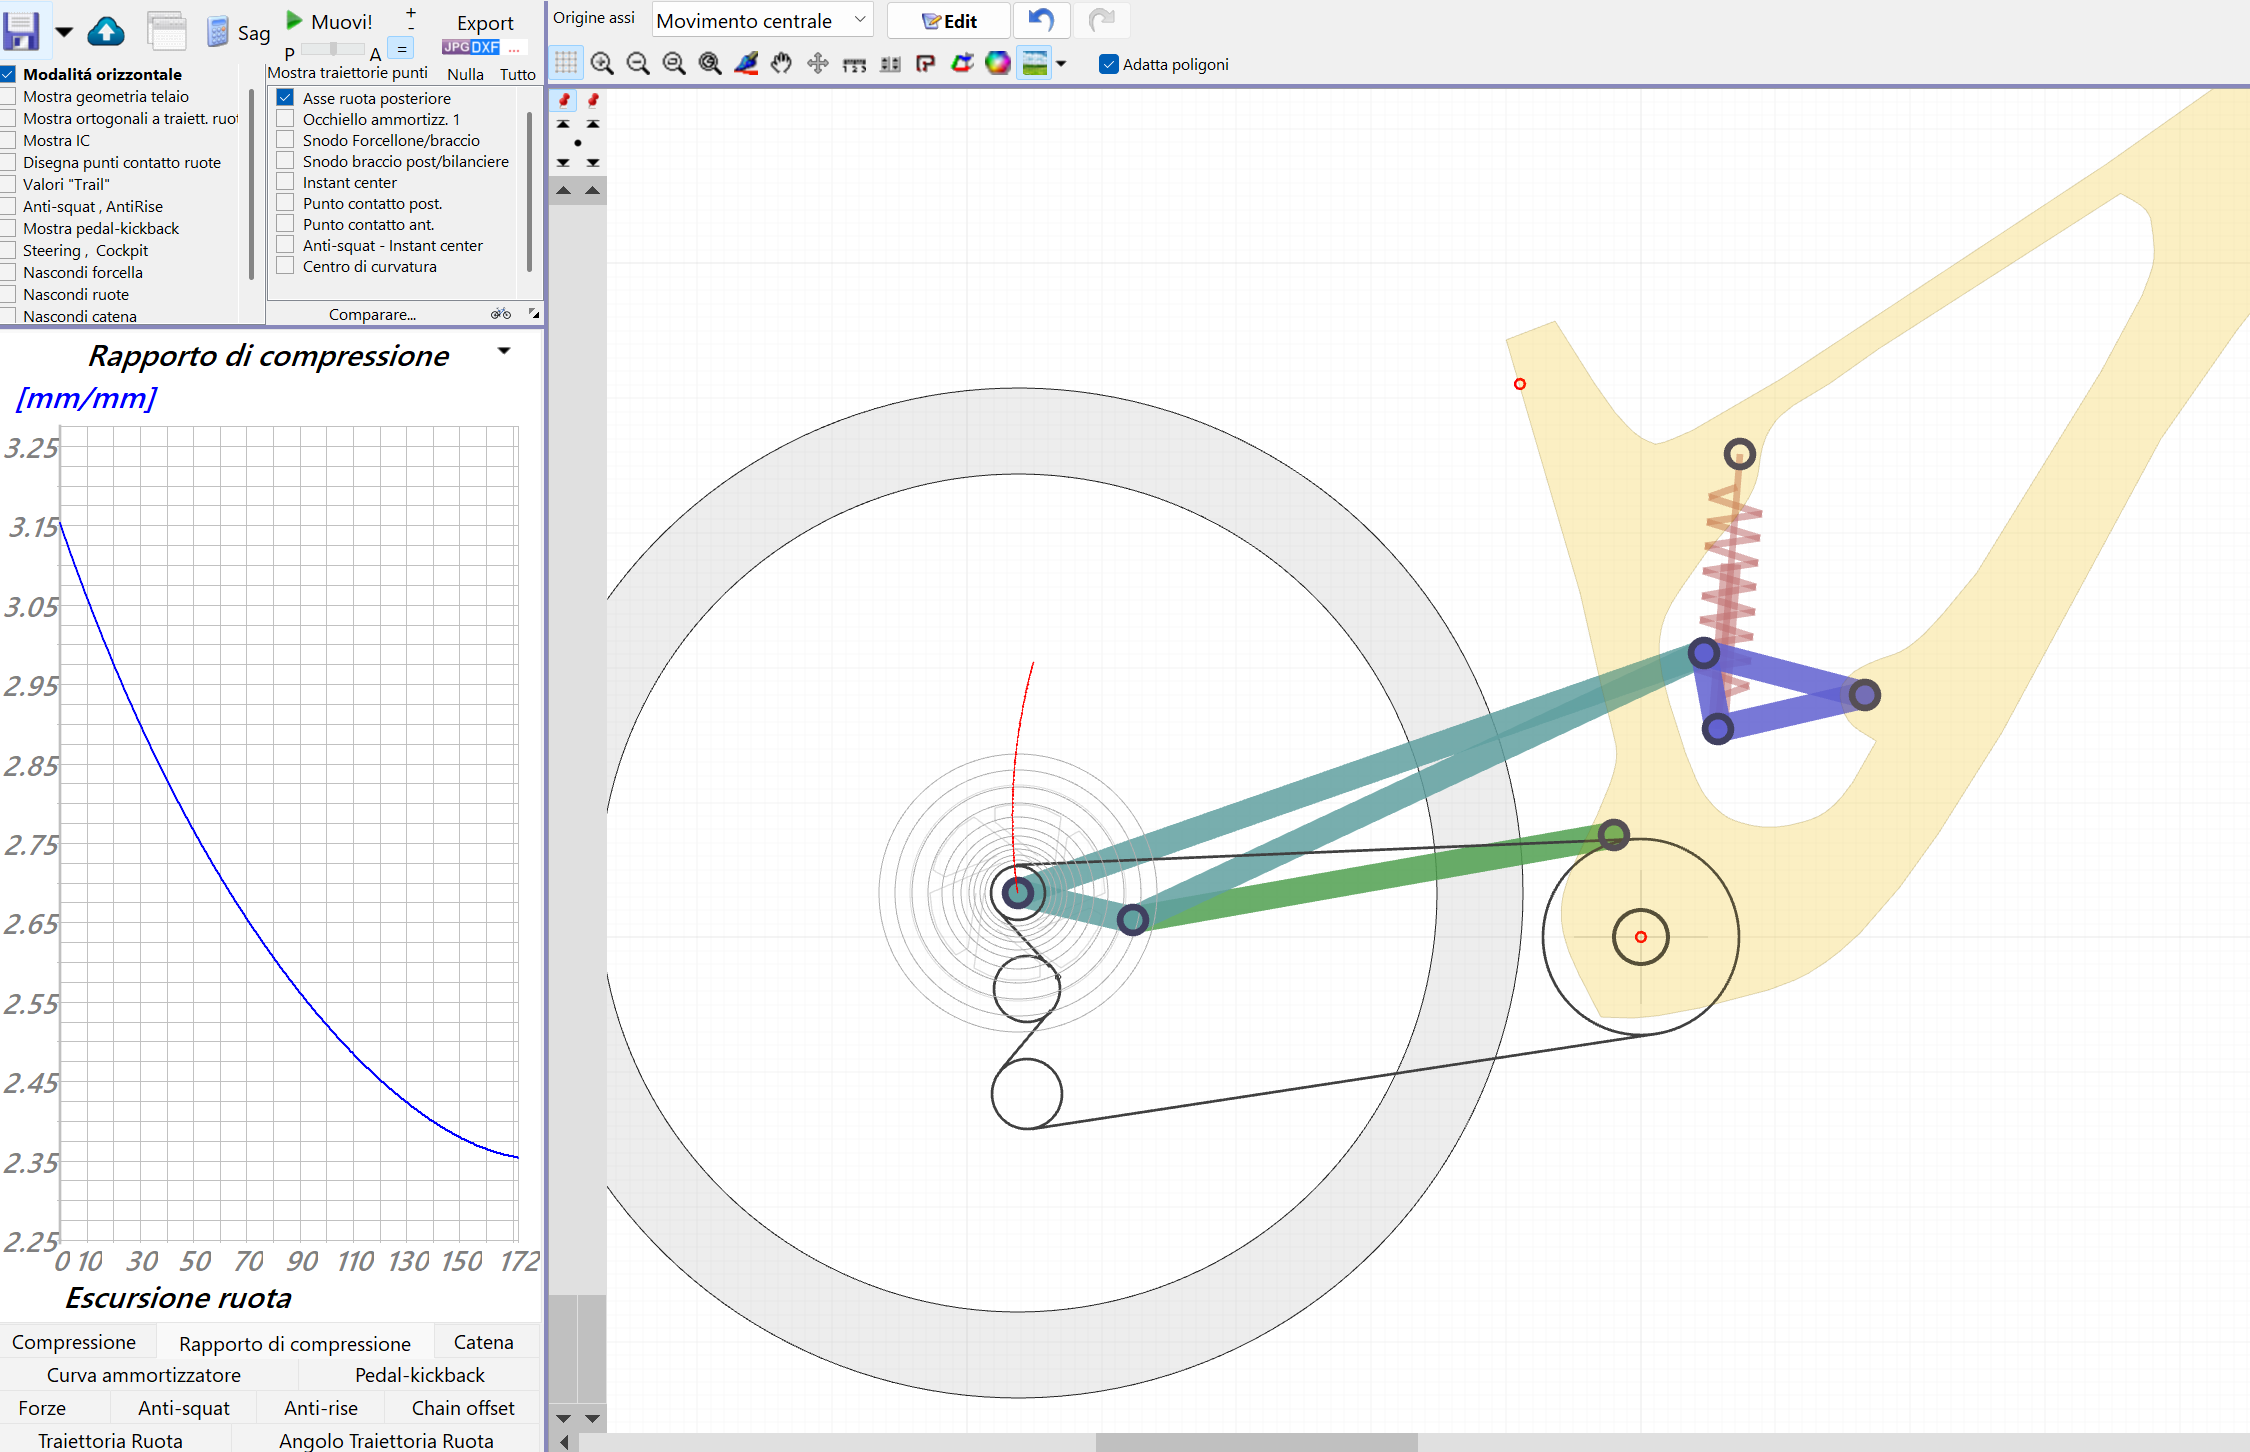The image size is (2250, 1452).
Task: Uncheck Asse ruota posteriore checkbox
Action: [285, 98]
